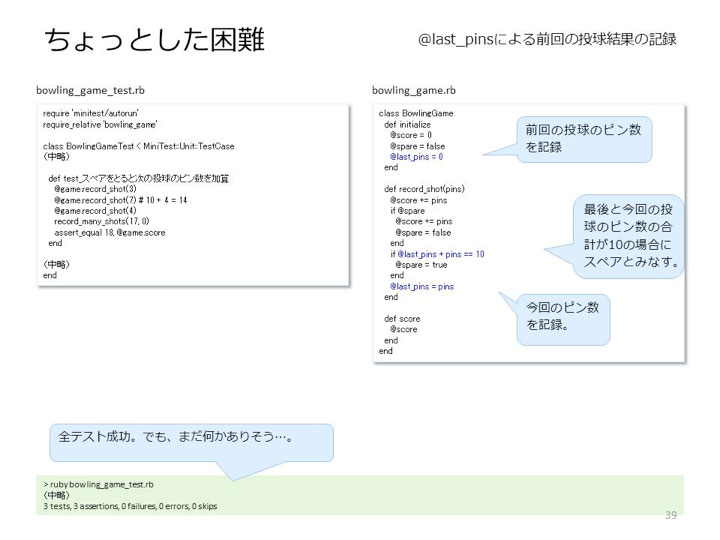The image size is (720, 540).
Task: Click the 全テスト成功 callout bubble
Action: click(191, 442)
